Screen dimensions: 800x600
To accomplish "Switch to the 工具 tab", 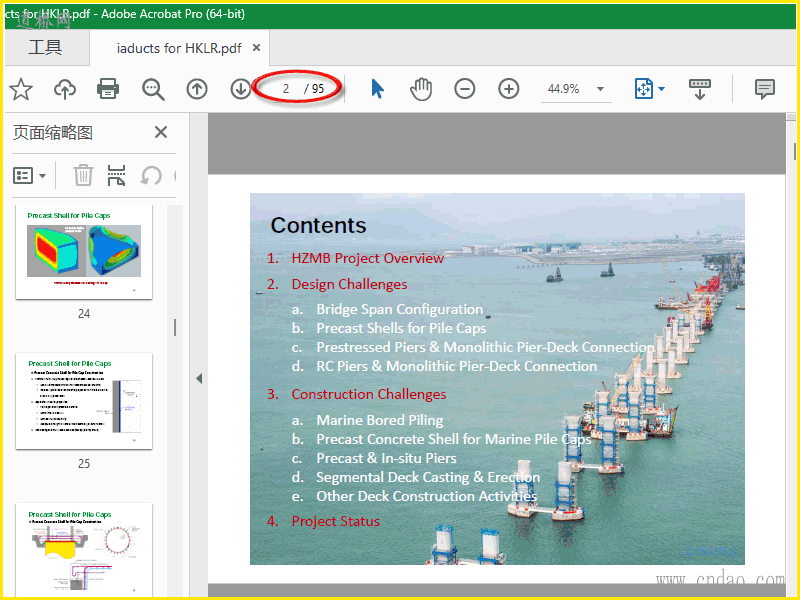I will [45, 48].
